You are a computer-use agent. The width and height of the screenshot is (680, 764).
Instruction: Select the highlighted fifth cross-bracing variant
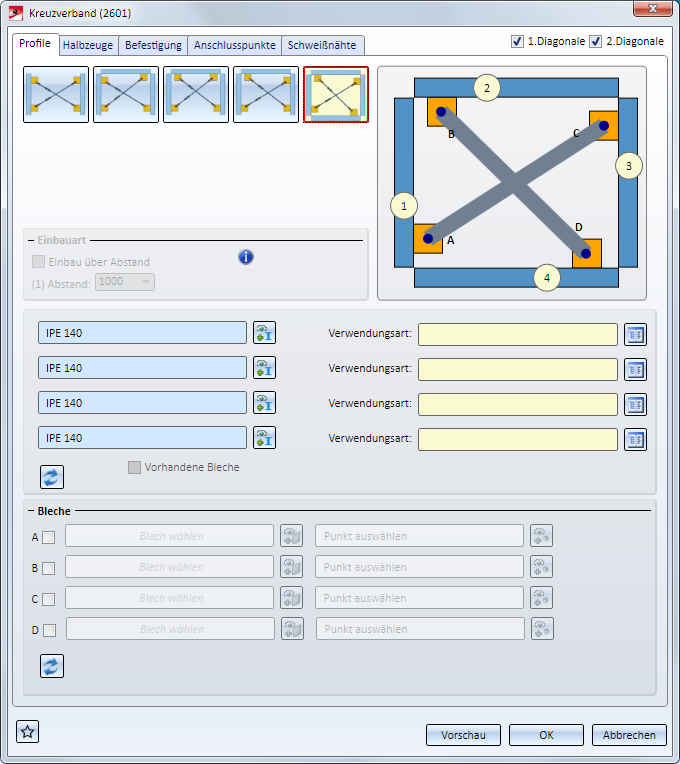(336, 95)
